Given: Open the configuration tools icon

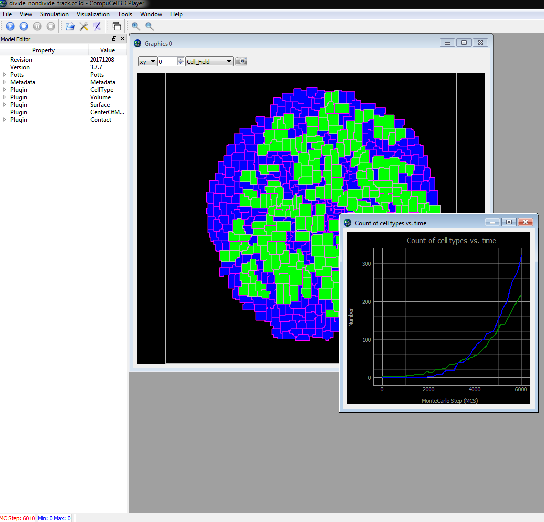Looking at the screenshot, I should 84,26.
